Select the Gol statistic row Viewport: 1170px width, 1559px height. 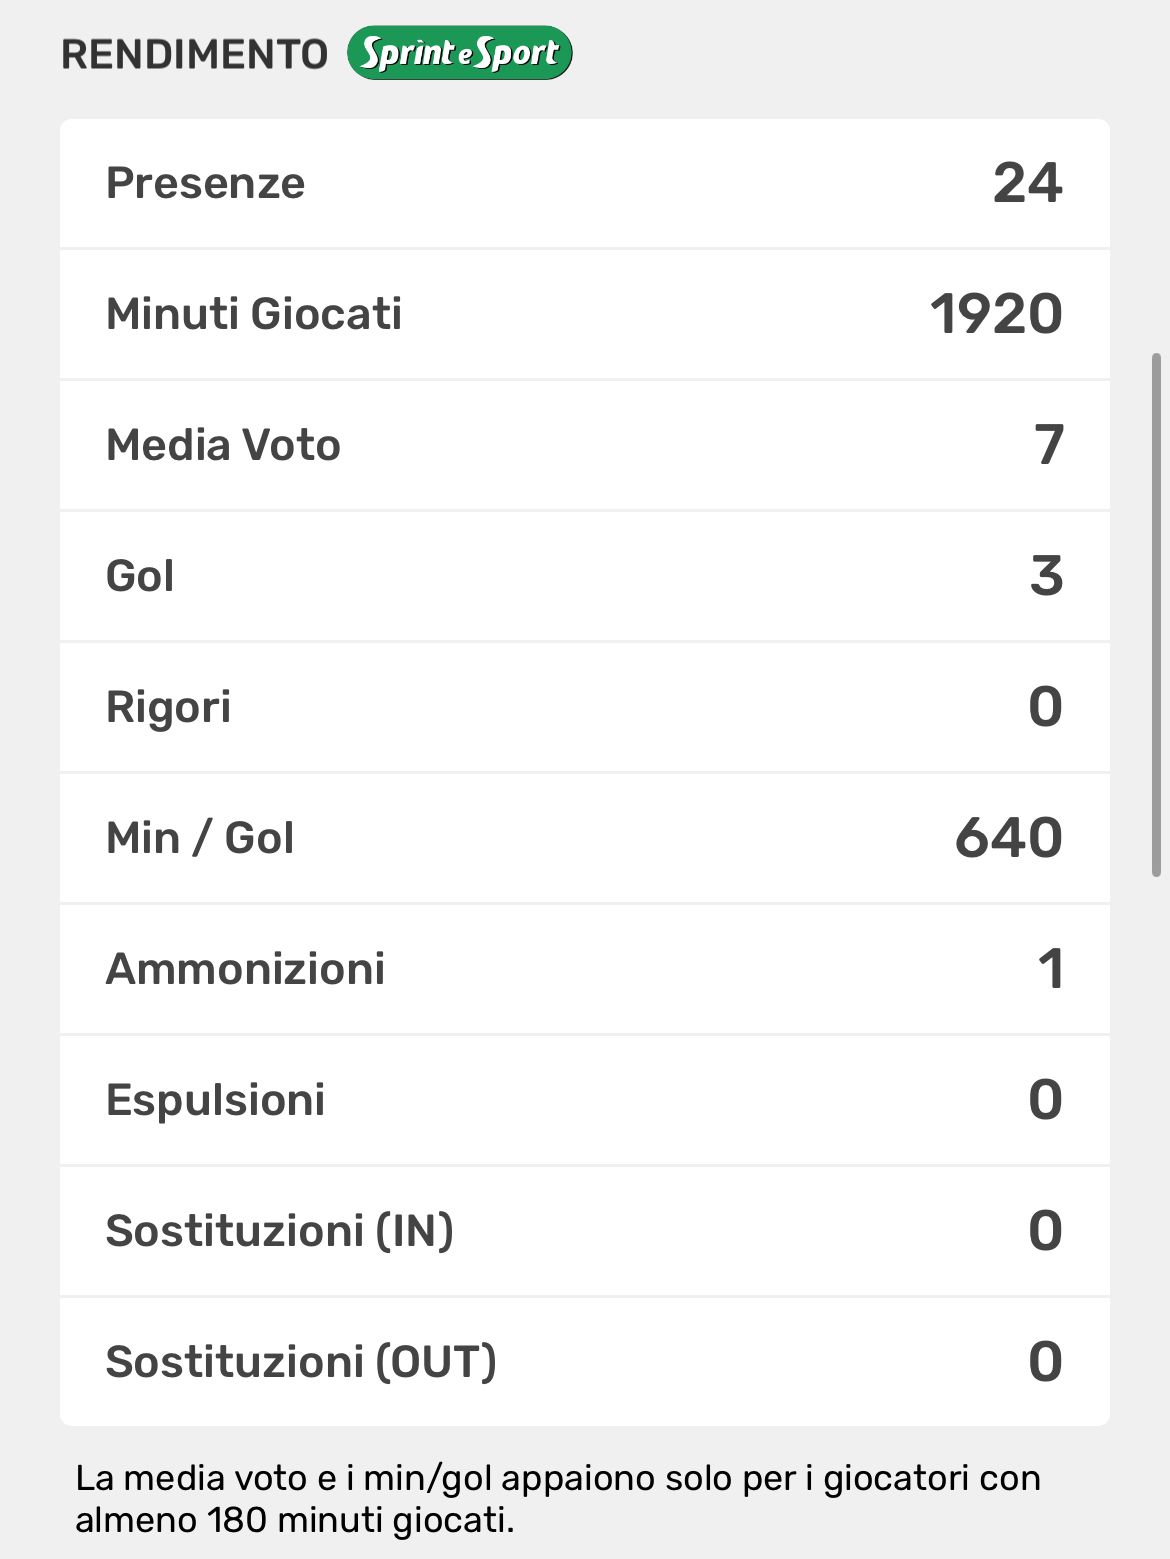tap(584, 577)
